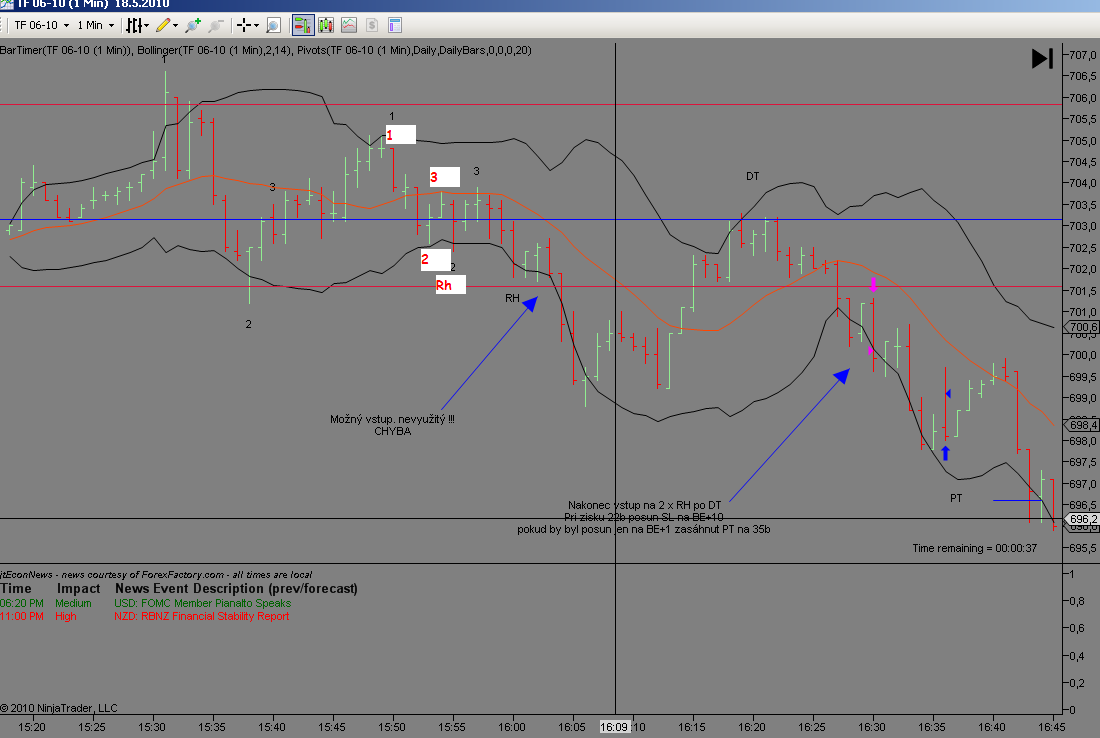Viewport: 1100px width, 738px height.
Task: Open chart Properties icon
Action: coord(395,25)
